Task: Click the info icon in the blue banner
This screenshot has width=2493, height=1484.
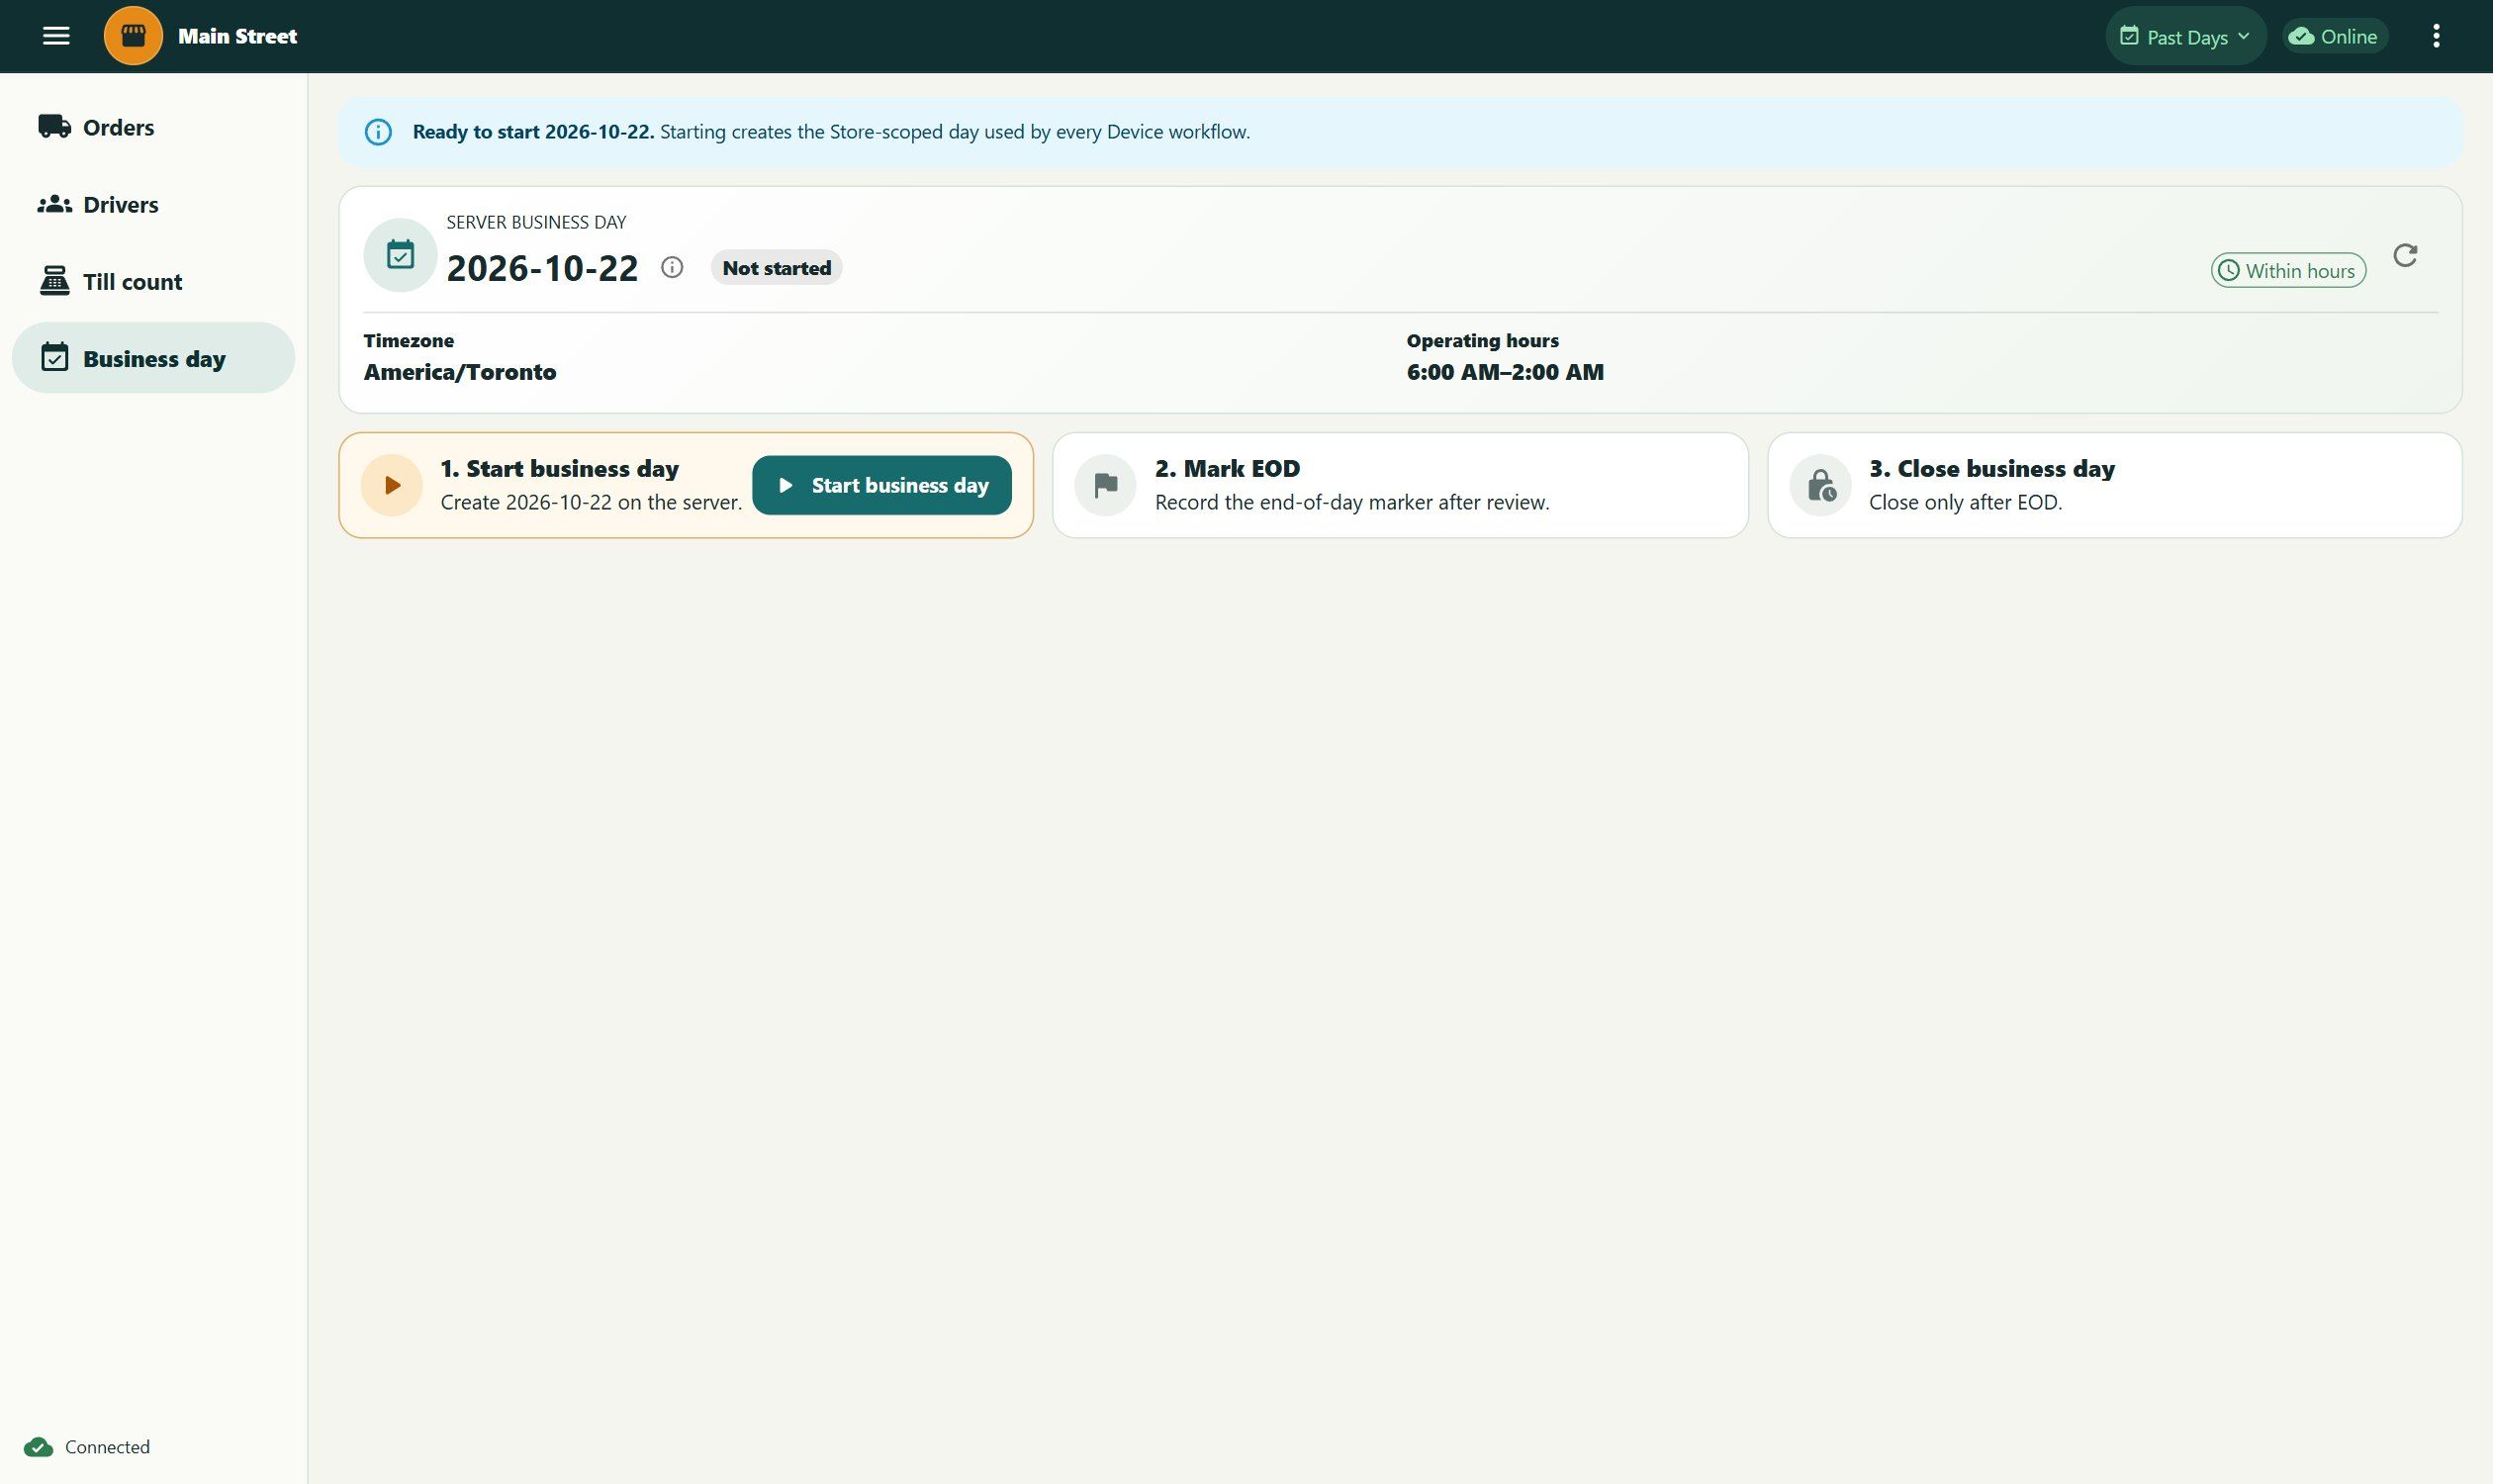Action: tap(378, 132)
